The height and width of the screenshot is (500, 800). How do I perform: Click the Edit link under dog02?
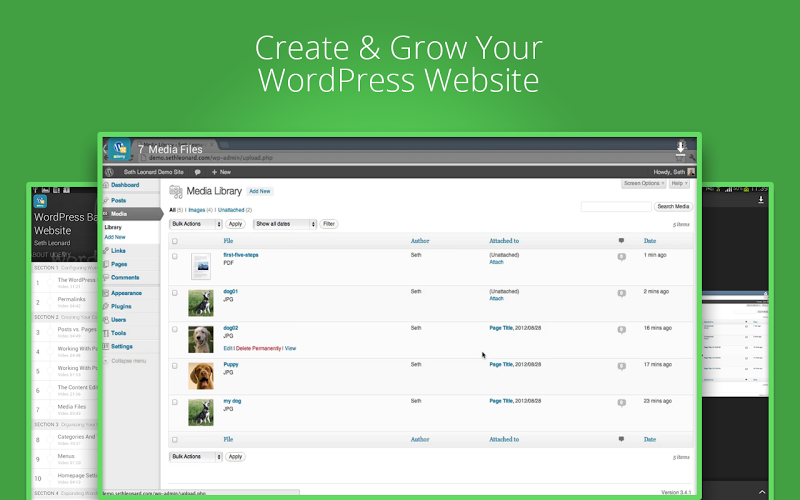(x=228, y=348)
